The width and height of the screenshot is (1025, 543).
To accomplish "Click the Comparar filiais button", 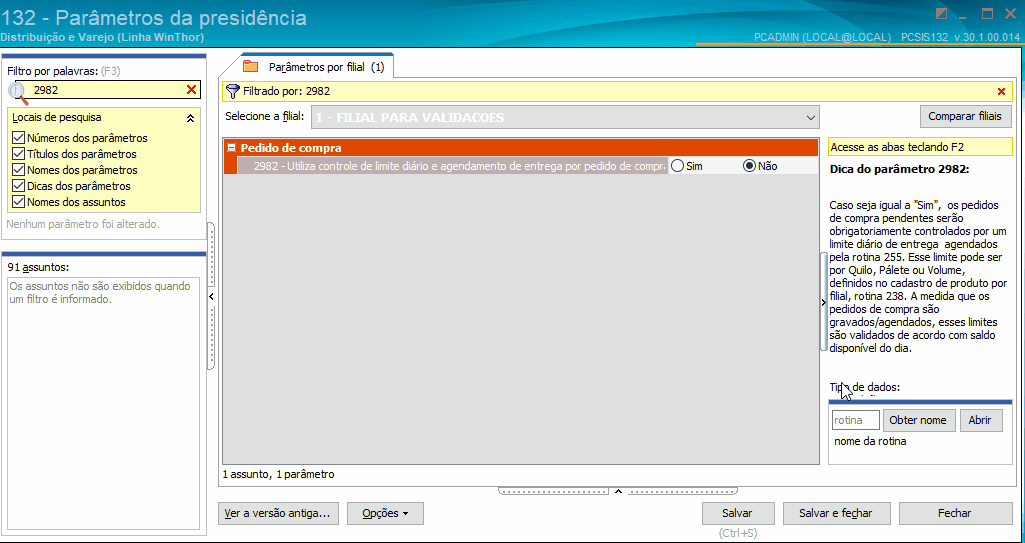I will point(966,117).
